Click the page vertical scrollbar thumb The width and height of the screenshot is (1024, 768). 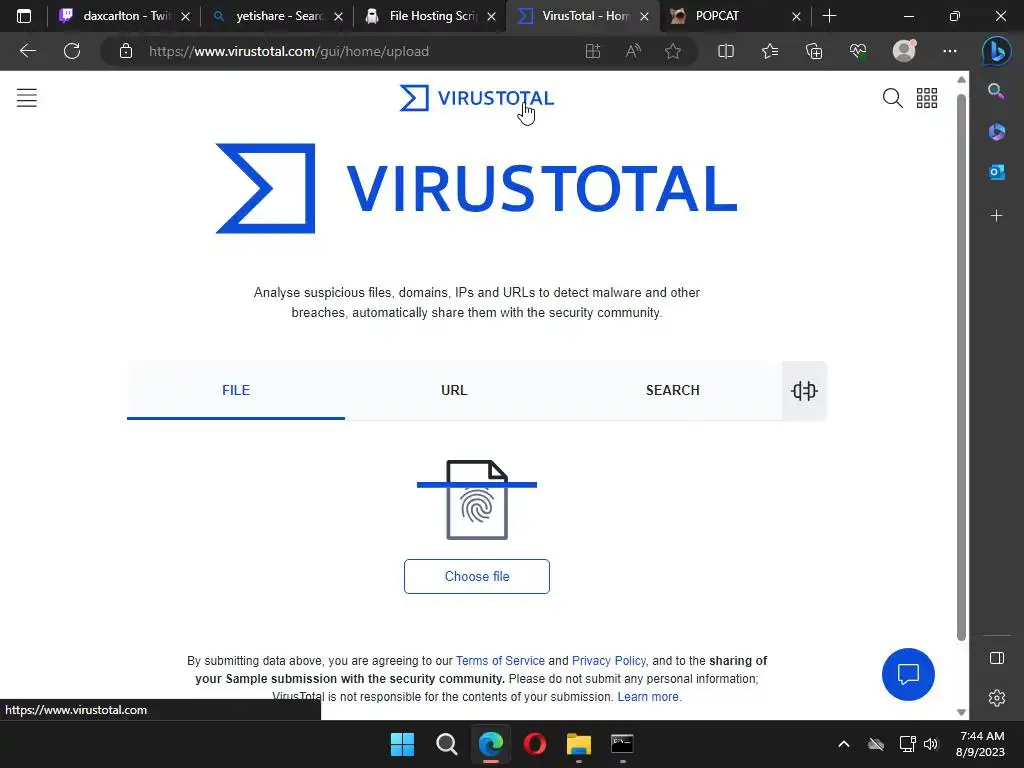click(961, 367)
